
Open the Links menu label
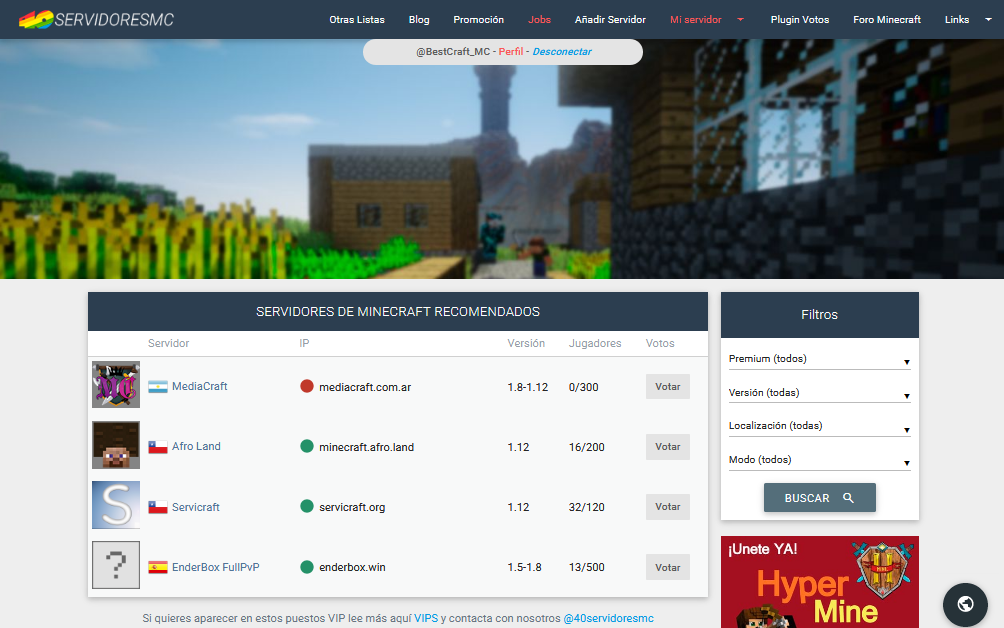(957, 20)
